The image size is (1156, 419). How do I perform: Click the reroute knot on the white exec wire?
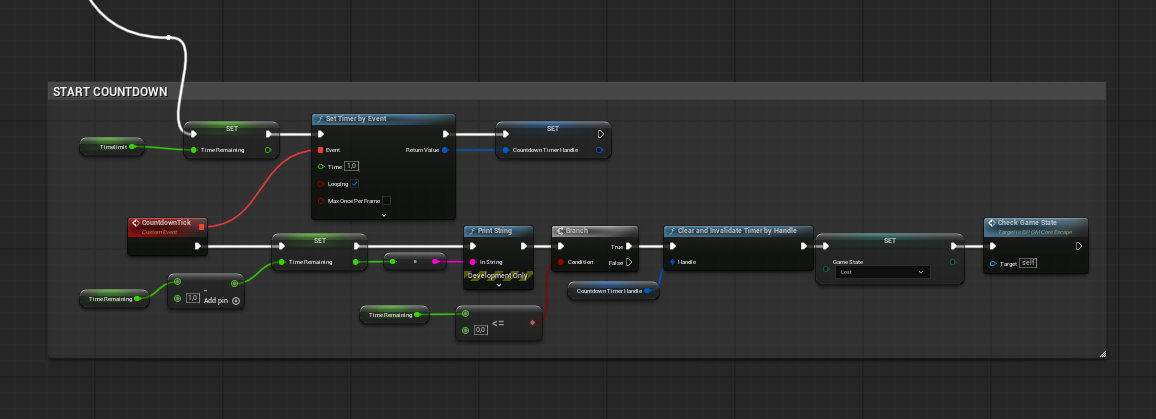(x=169, y=38)
